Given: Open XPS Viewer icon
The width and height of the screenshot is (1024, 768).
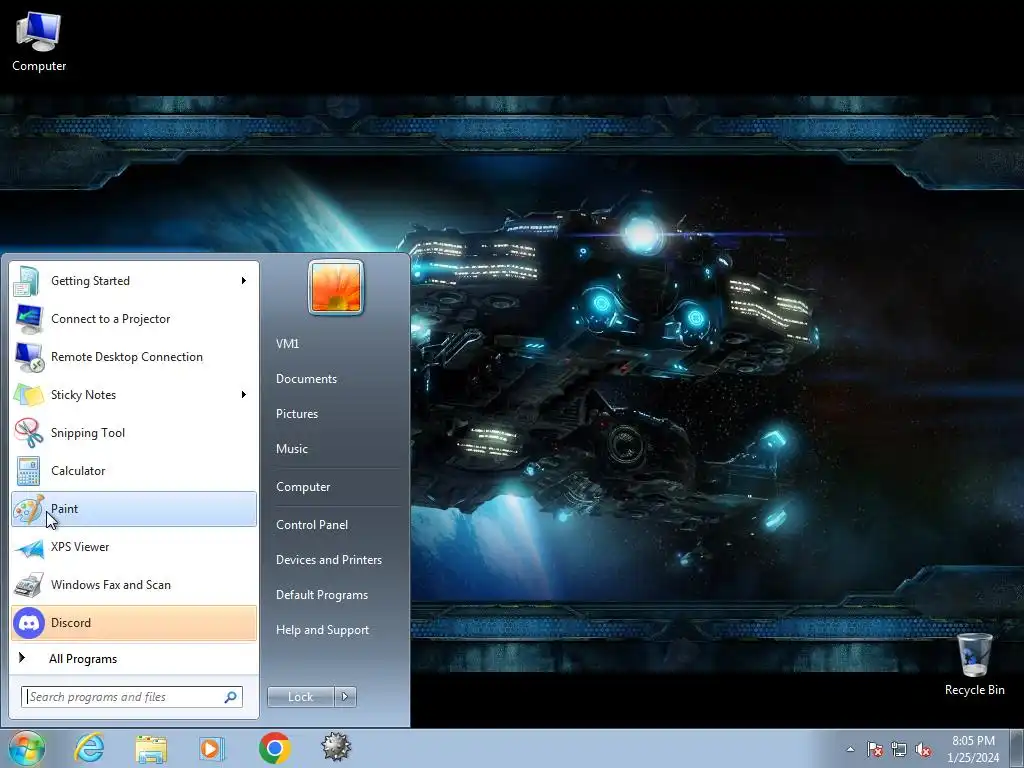Looking at the screenshot, I should (x=28, y=547).
